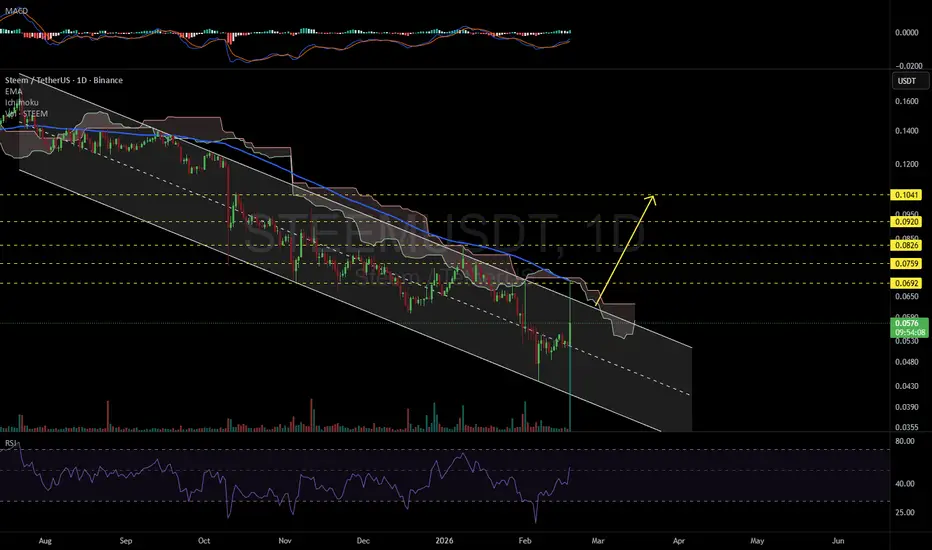Image resolution: width=932 pixels, height=550 pixels.
Task: Click the Feb date on time axis
Action: point(524,541)
